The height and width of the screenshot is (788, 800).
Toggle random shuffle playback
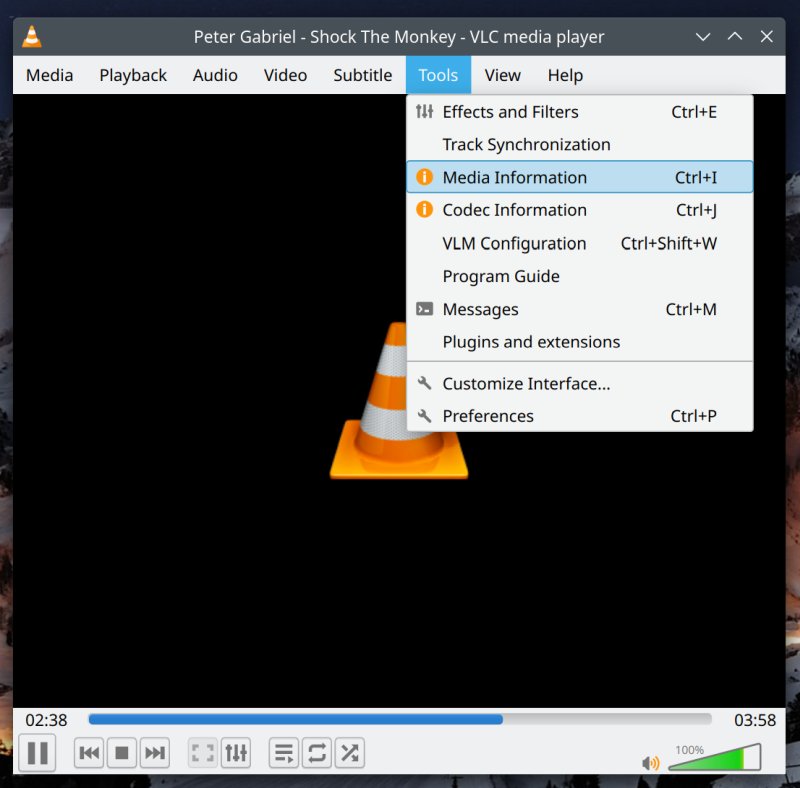pos(349,753)
